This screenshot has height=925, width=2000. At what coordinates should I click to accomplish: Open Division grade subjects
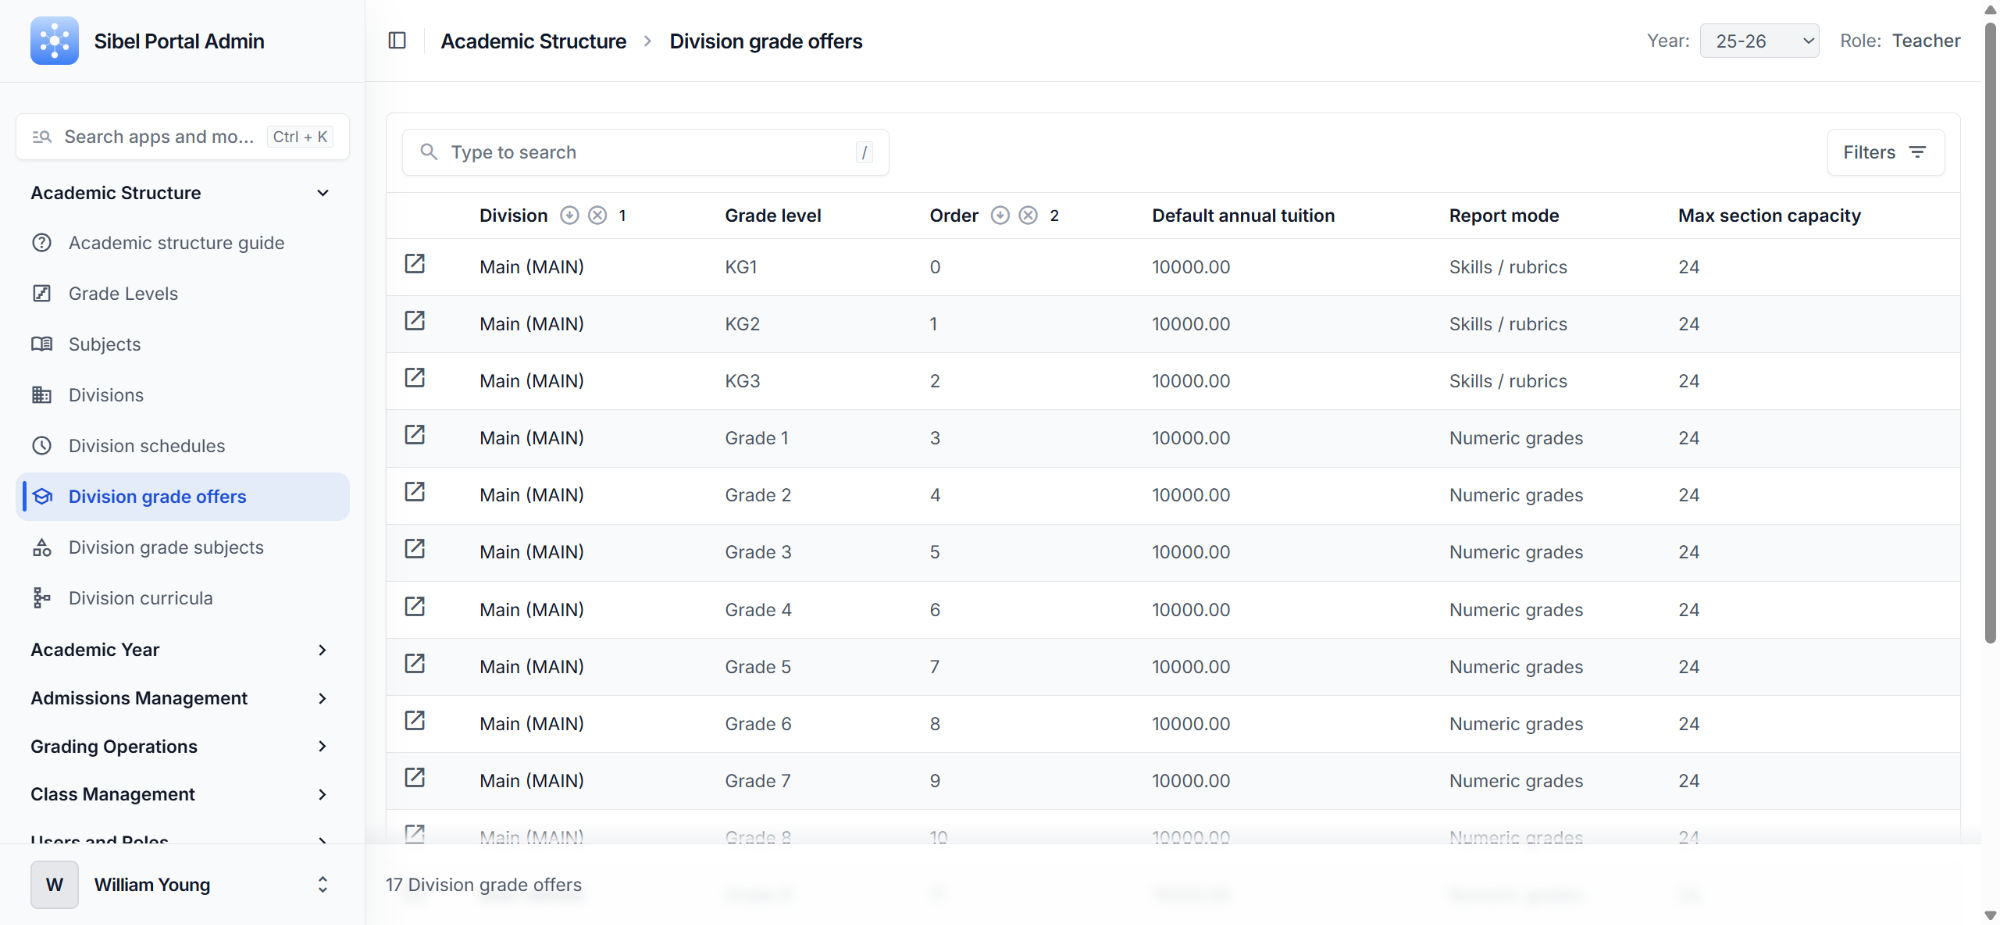click(165, 547)
